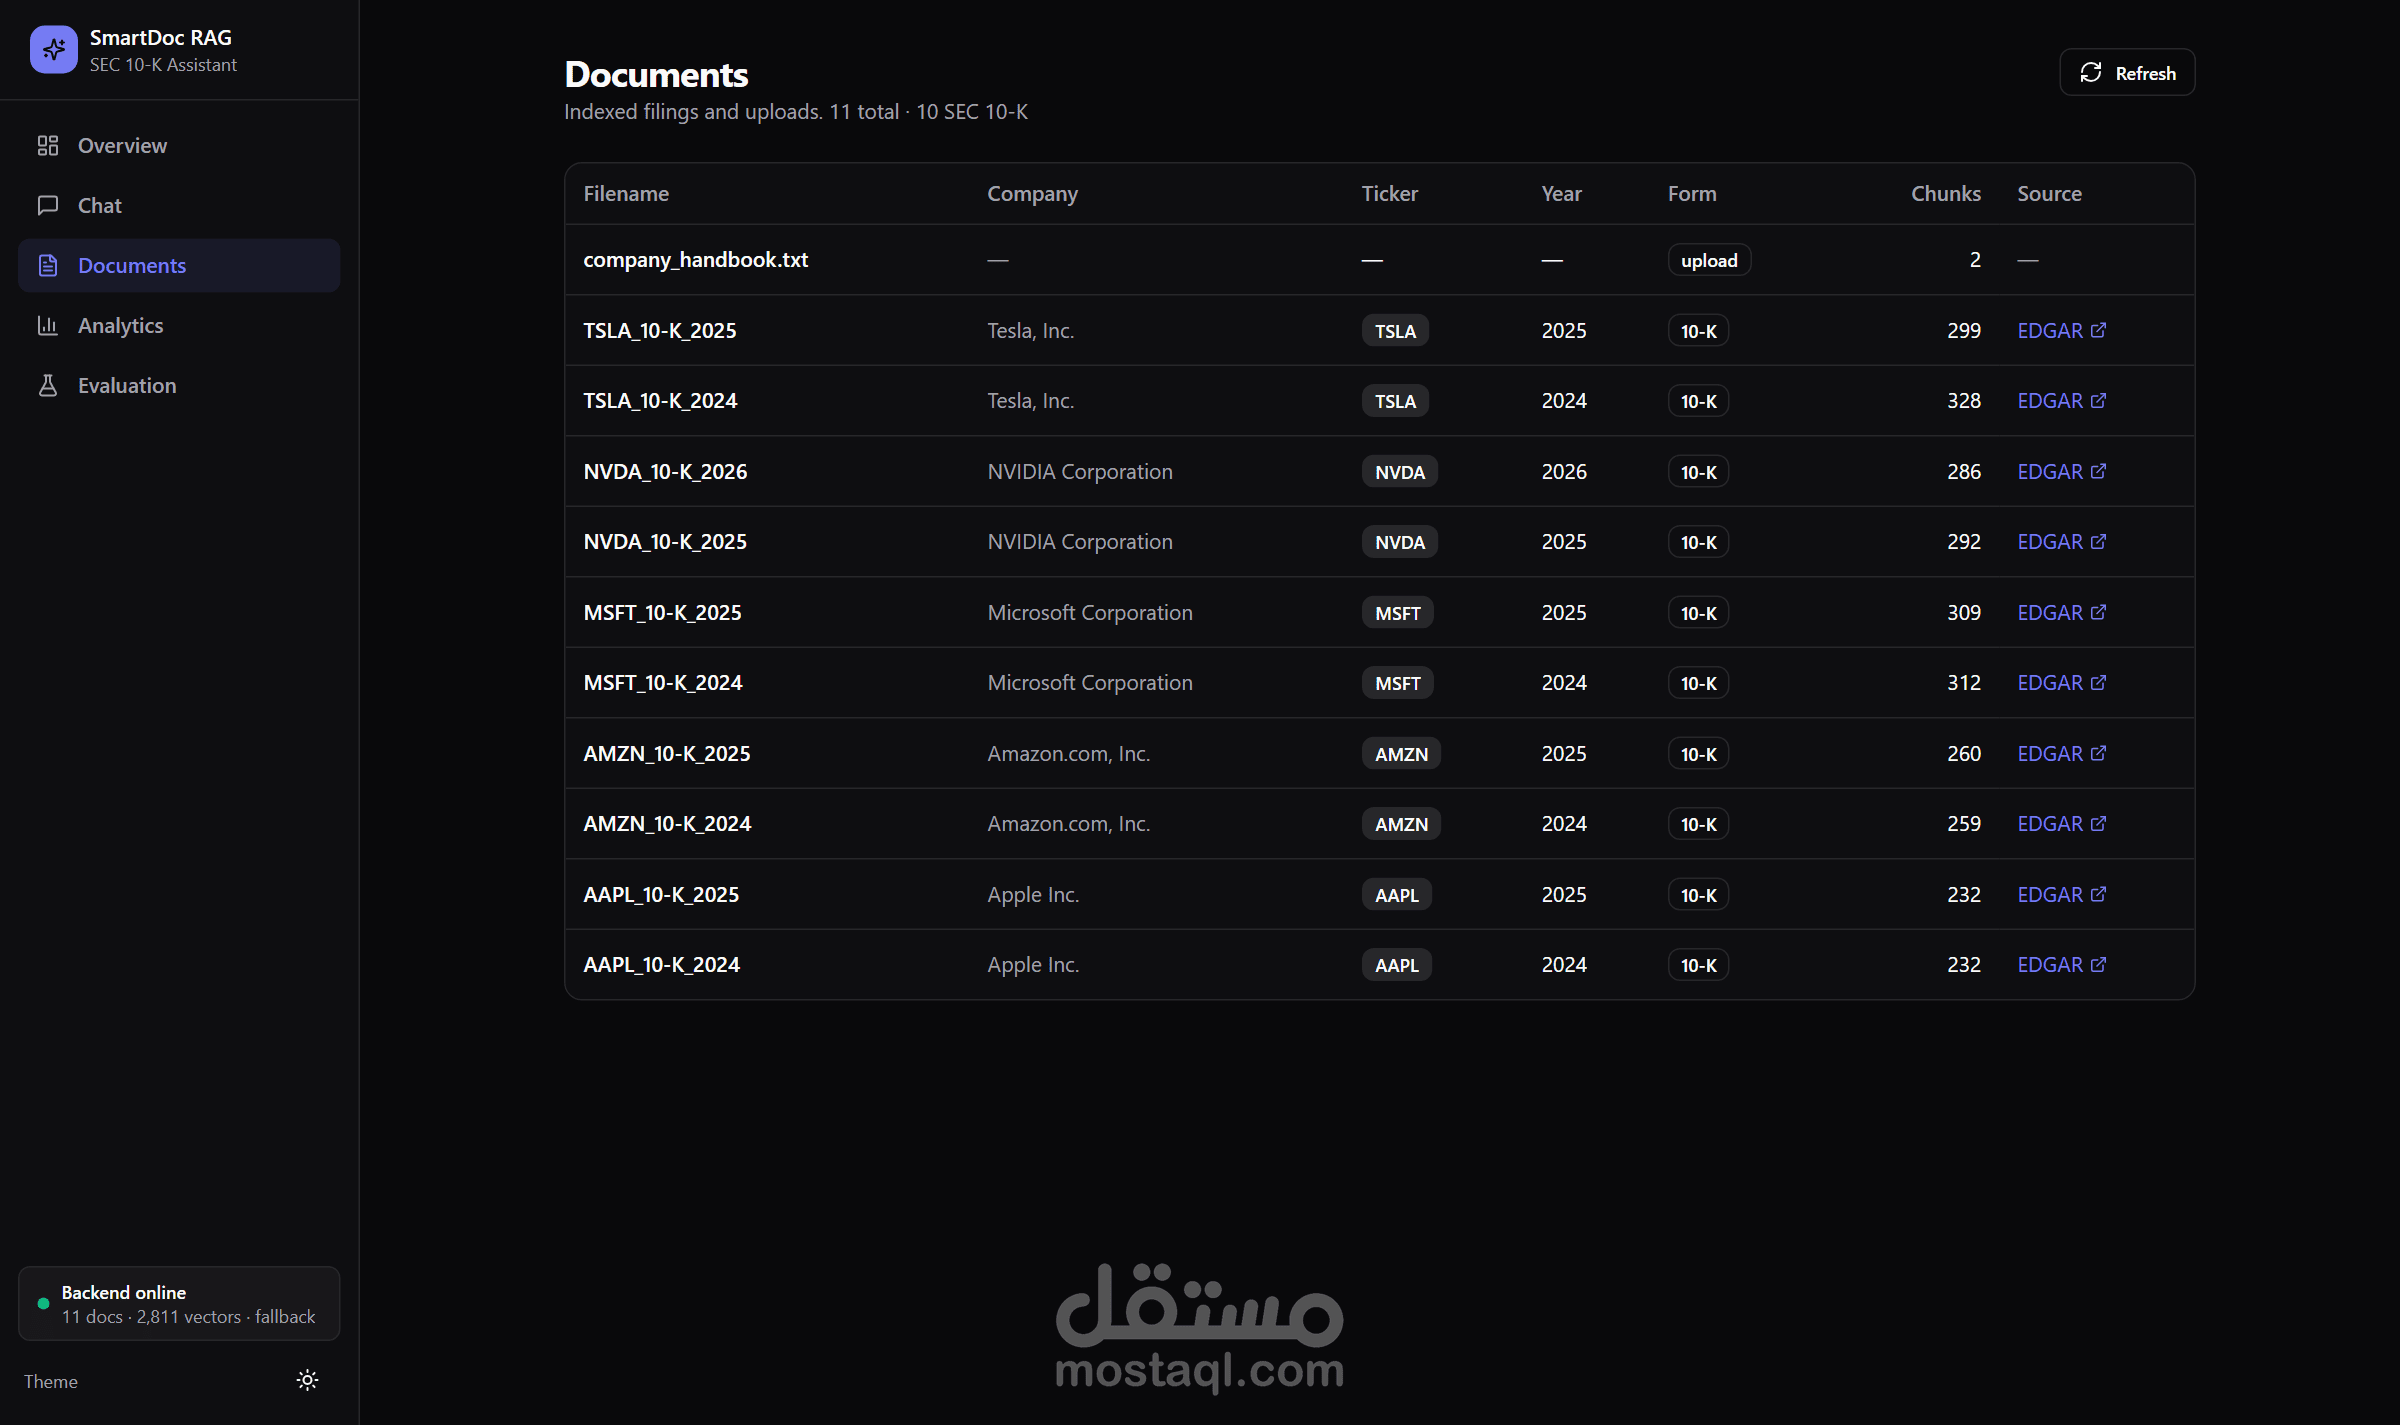Open the EDGAR source for AMZN_10-K_2025

click(2061, 754)
